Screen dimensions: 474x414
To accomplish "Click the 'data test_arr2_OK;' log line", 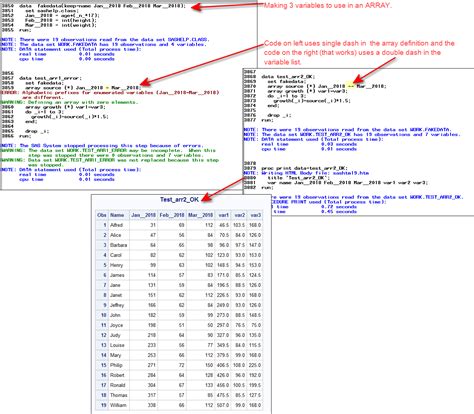I will [288, 77].
